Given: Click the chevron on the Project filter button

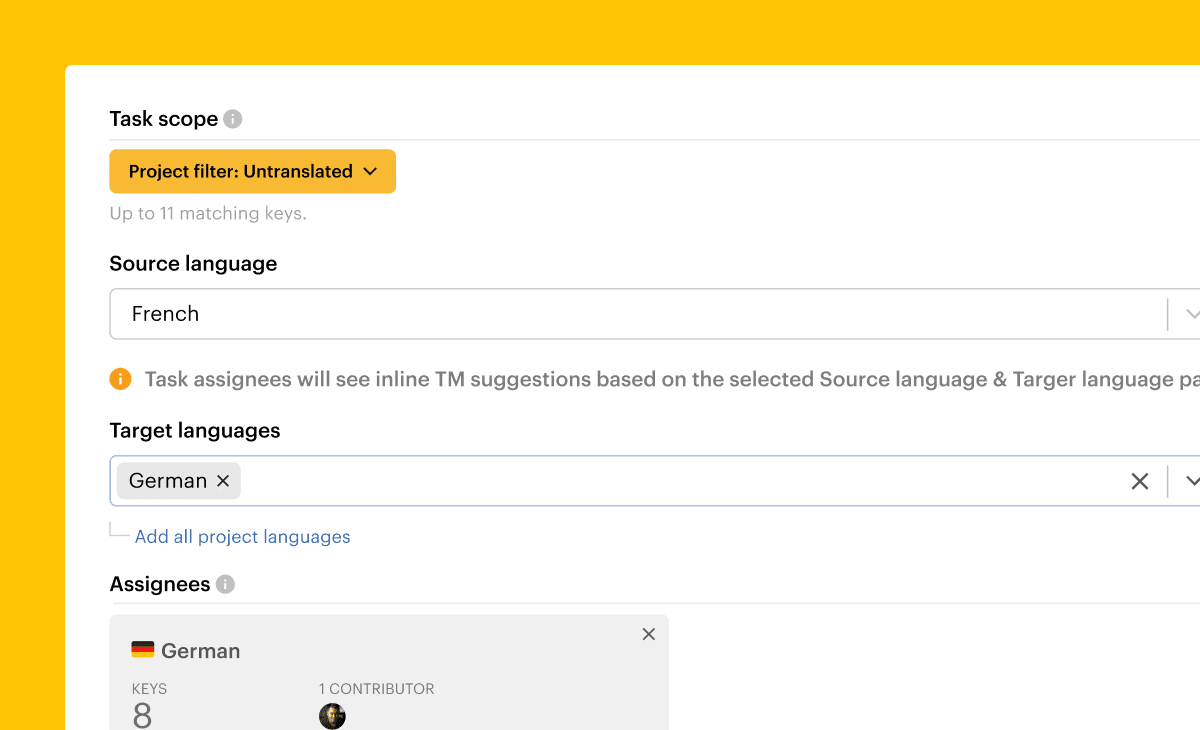Looking at the screenshot, I should click(370, 172).
